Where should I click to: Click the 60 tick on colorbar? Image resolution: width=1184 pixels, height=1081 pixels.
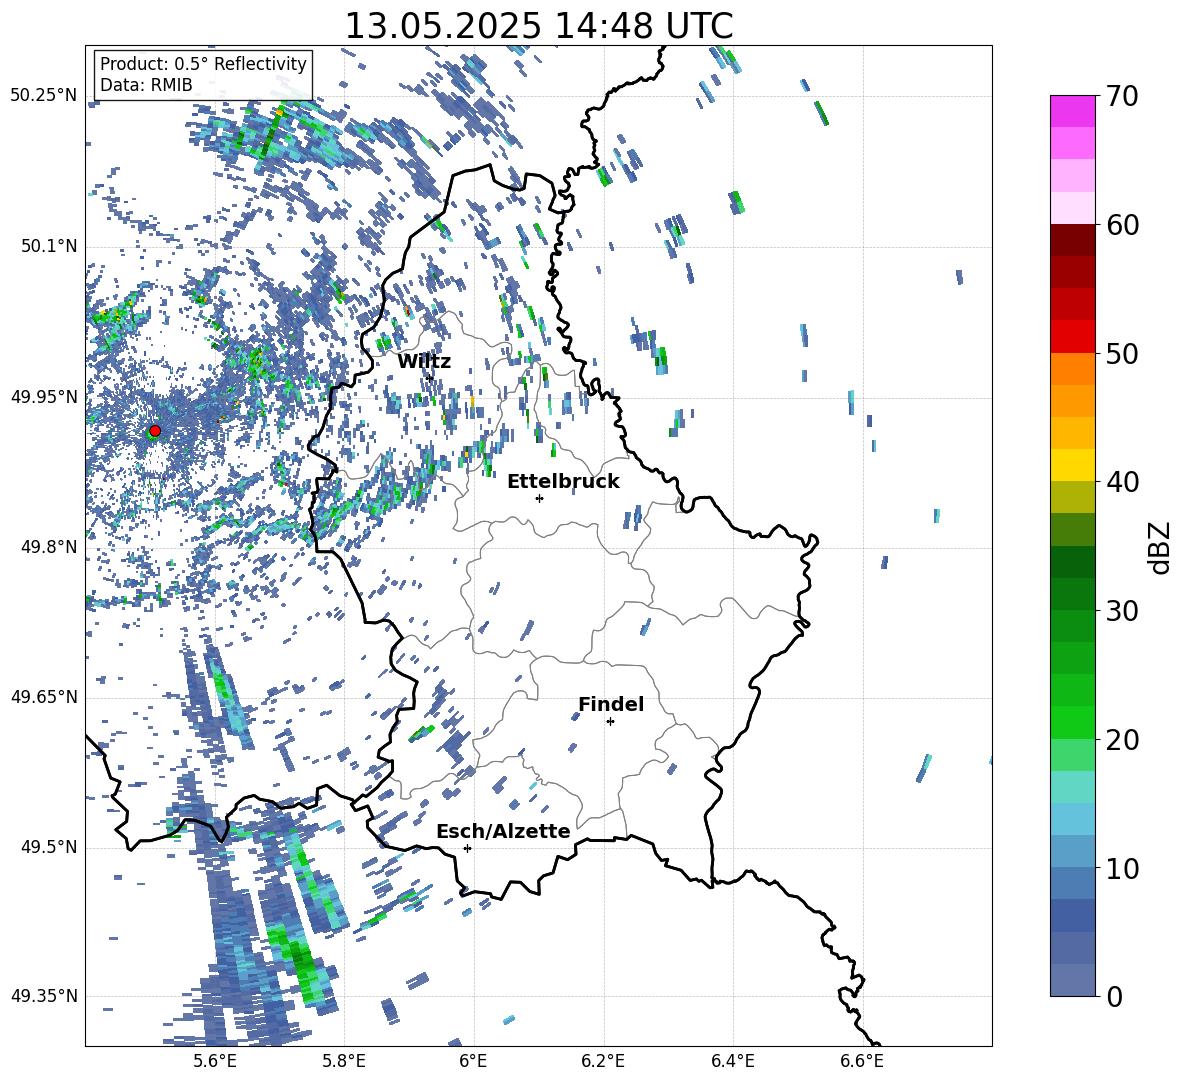pos(1122,225)
